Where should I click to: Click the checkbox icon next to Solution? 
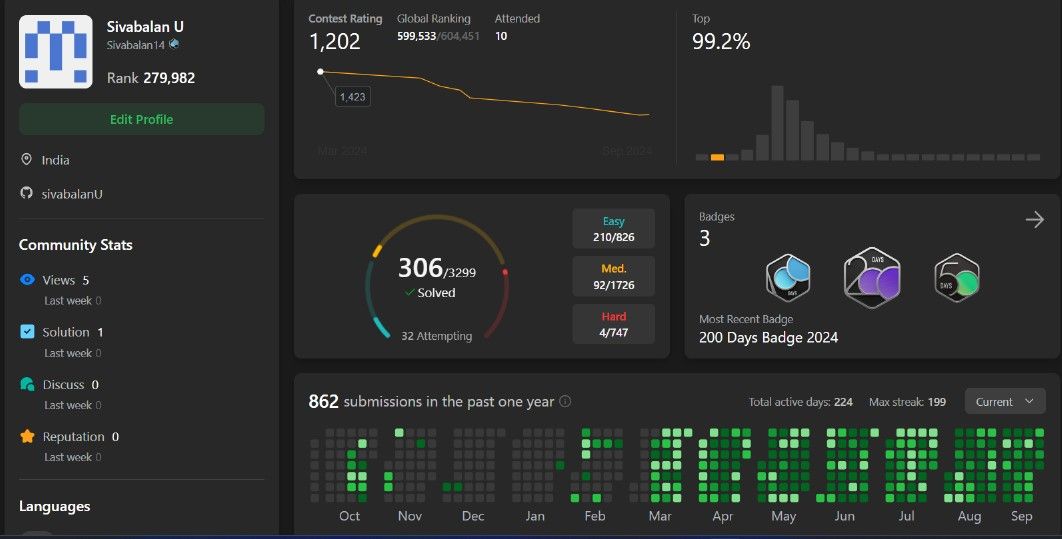point(27,332)
